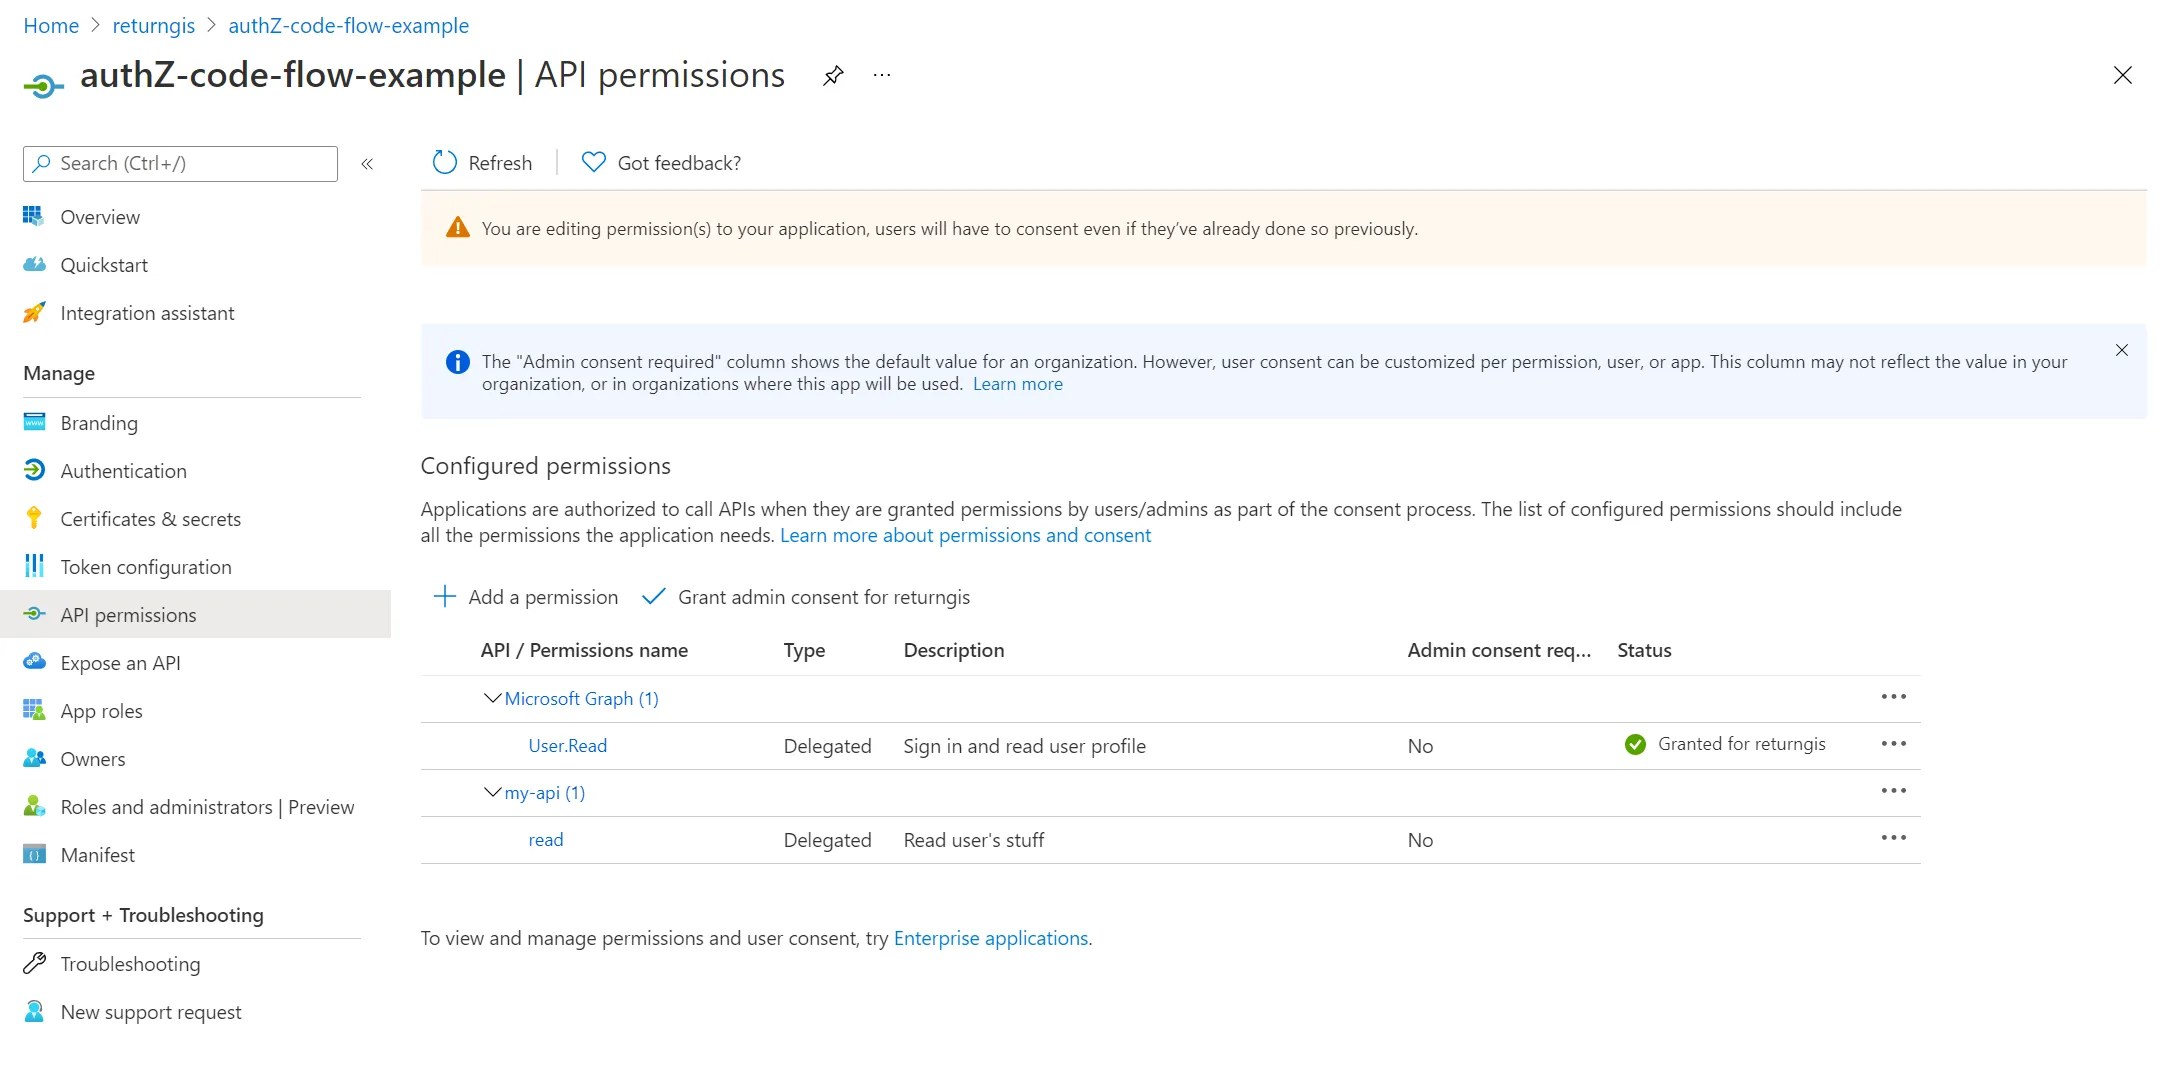
Task: Open options menu for my-api row
Action: 1893,791
